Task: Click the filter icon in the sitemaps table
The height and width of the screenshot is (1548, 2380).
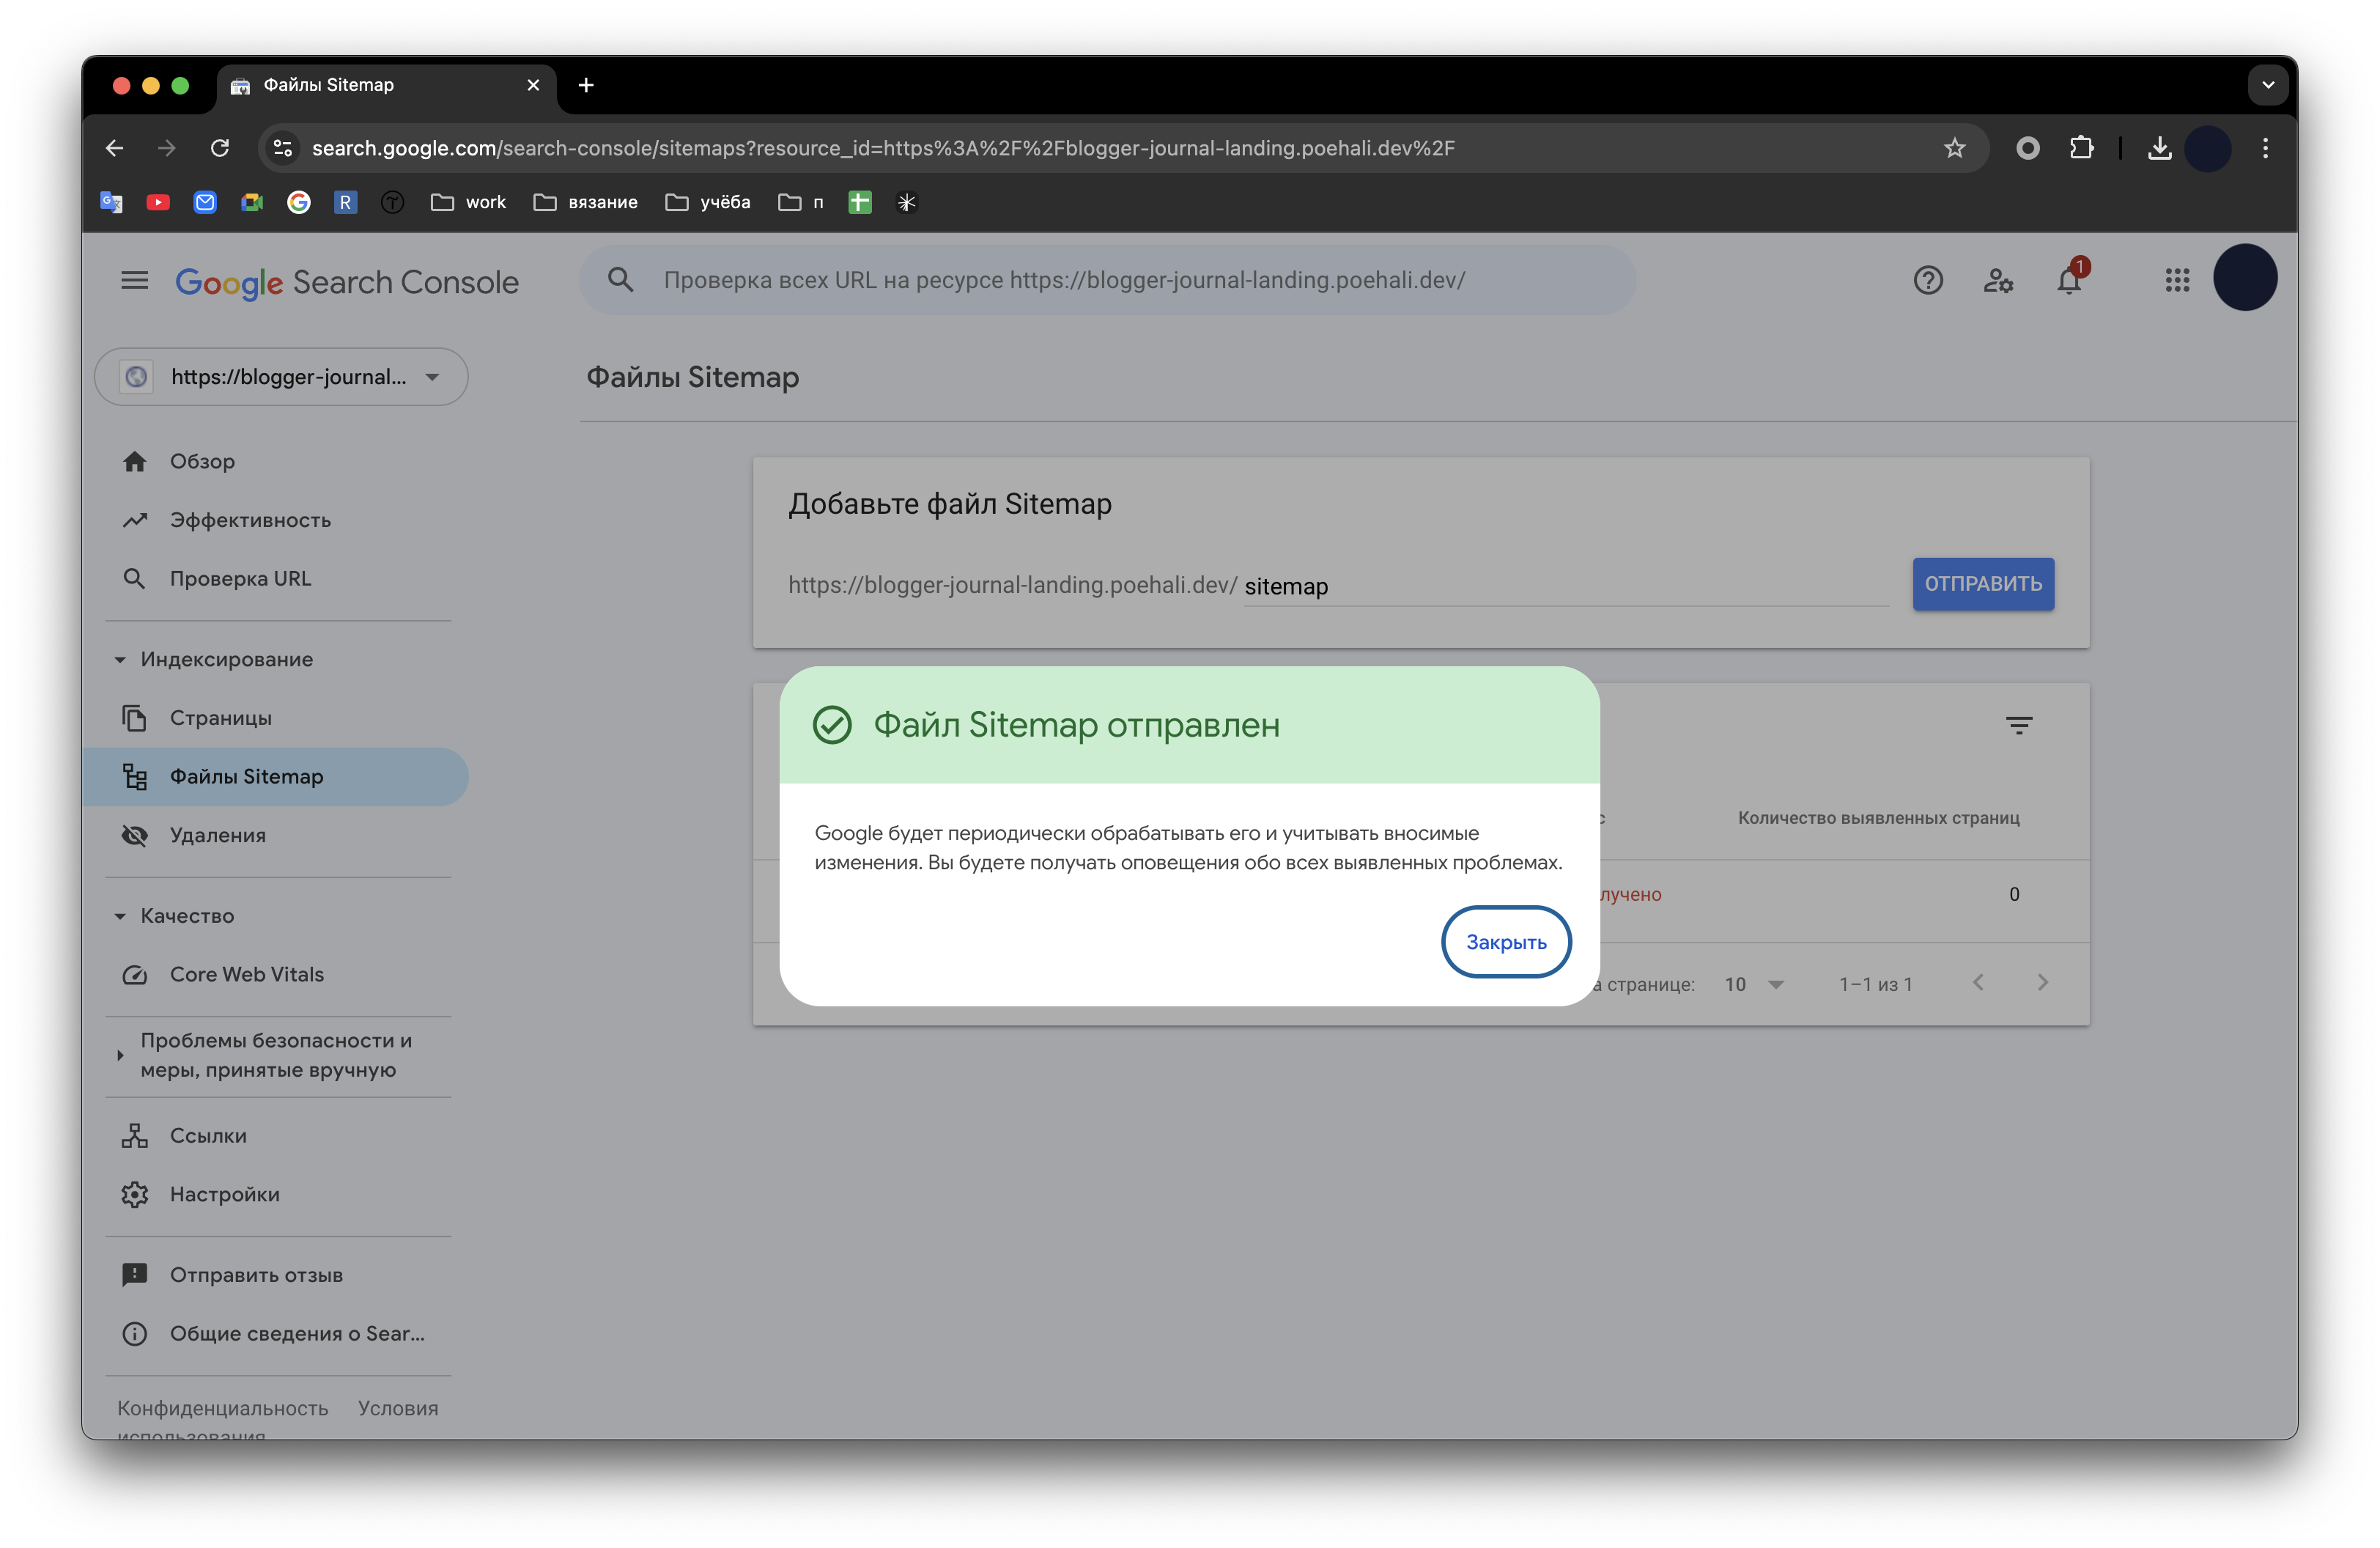Action: click(x=2020, y=724)
